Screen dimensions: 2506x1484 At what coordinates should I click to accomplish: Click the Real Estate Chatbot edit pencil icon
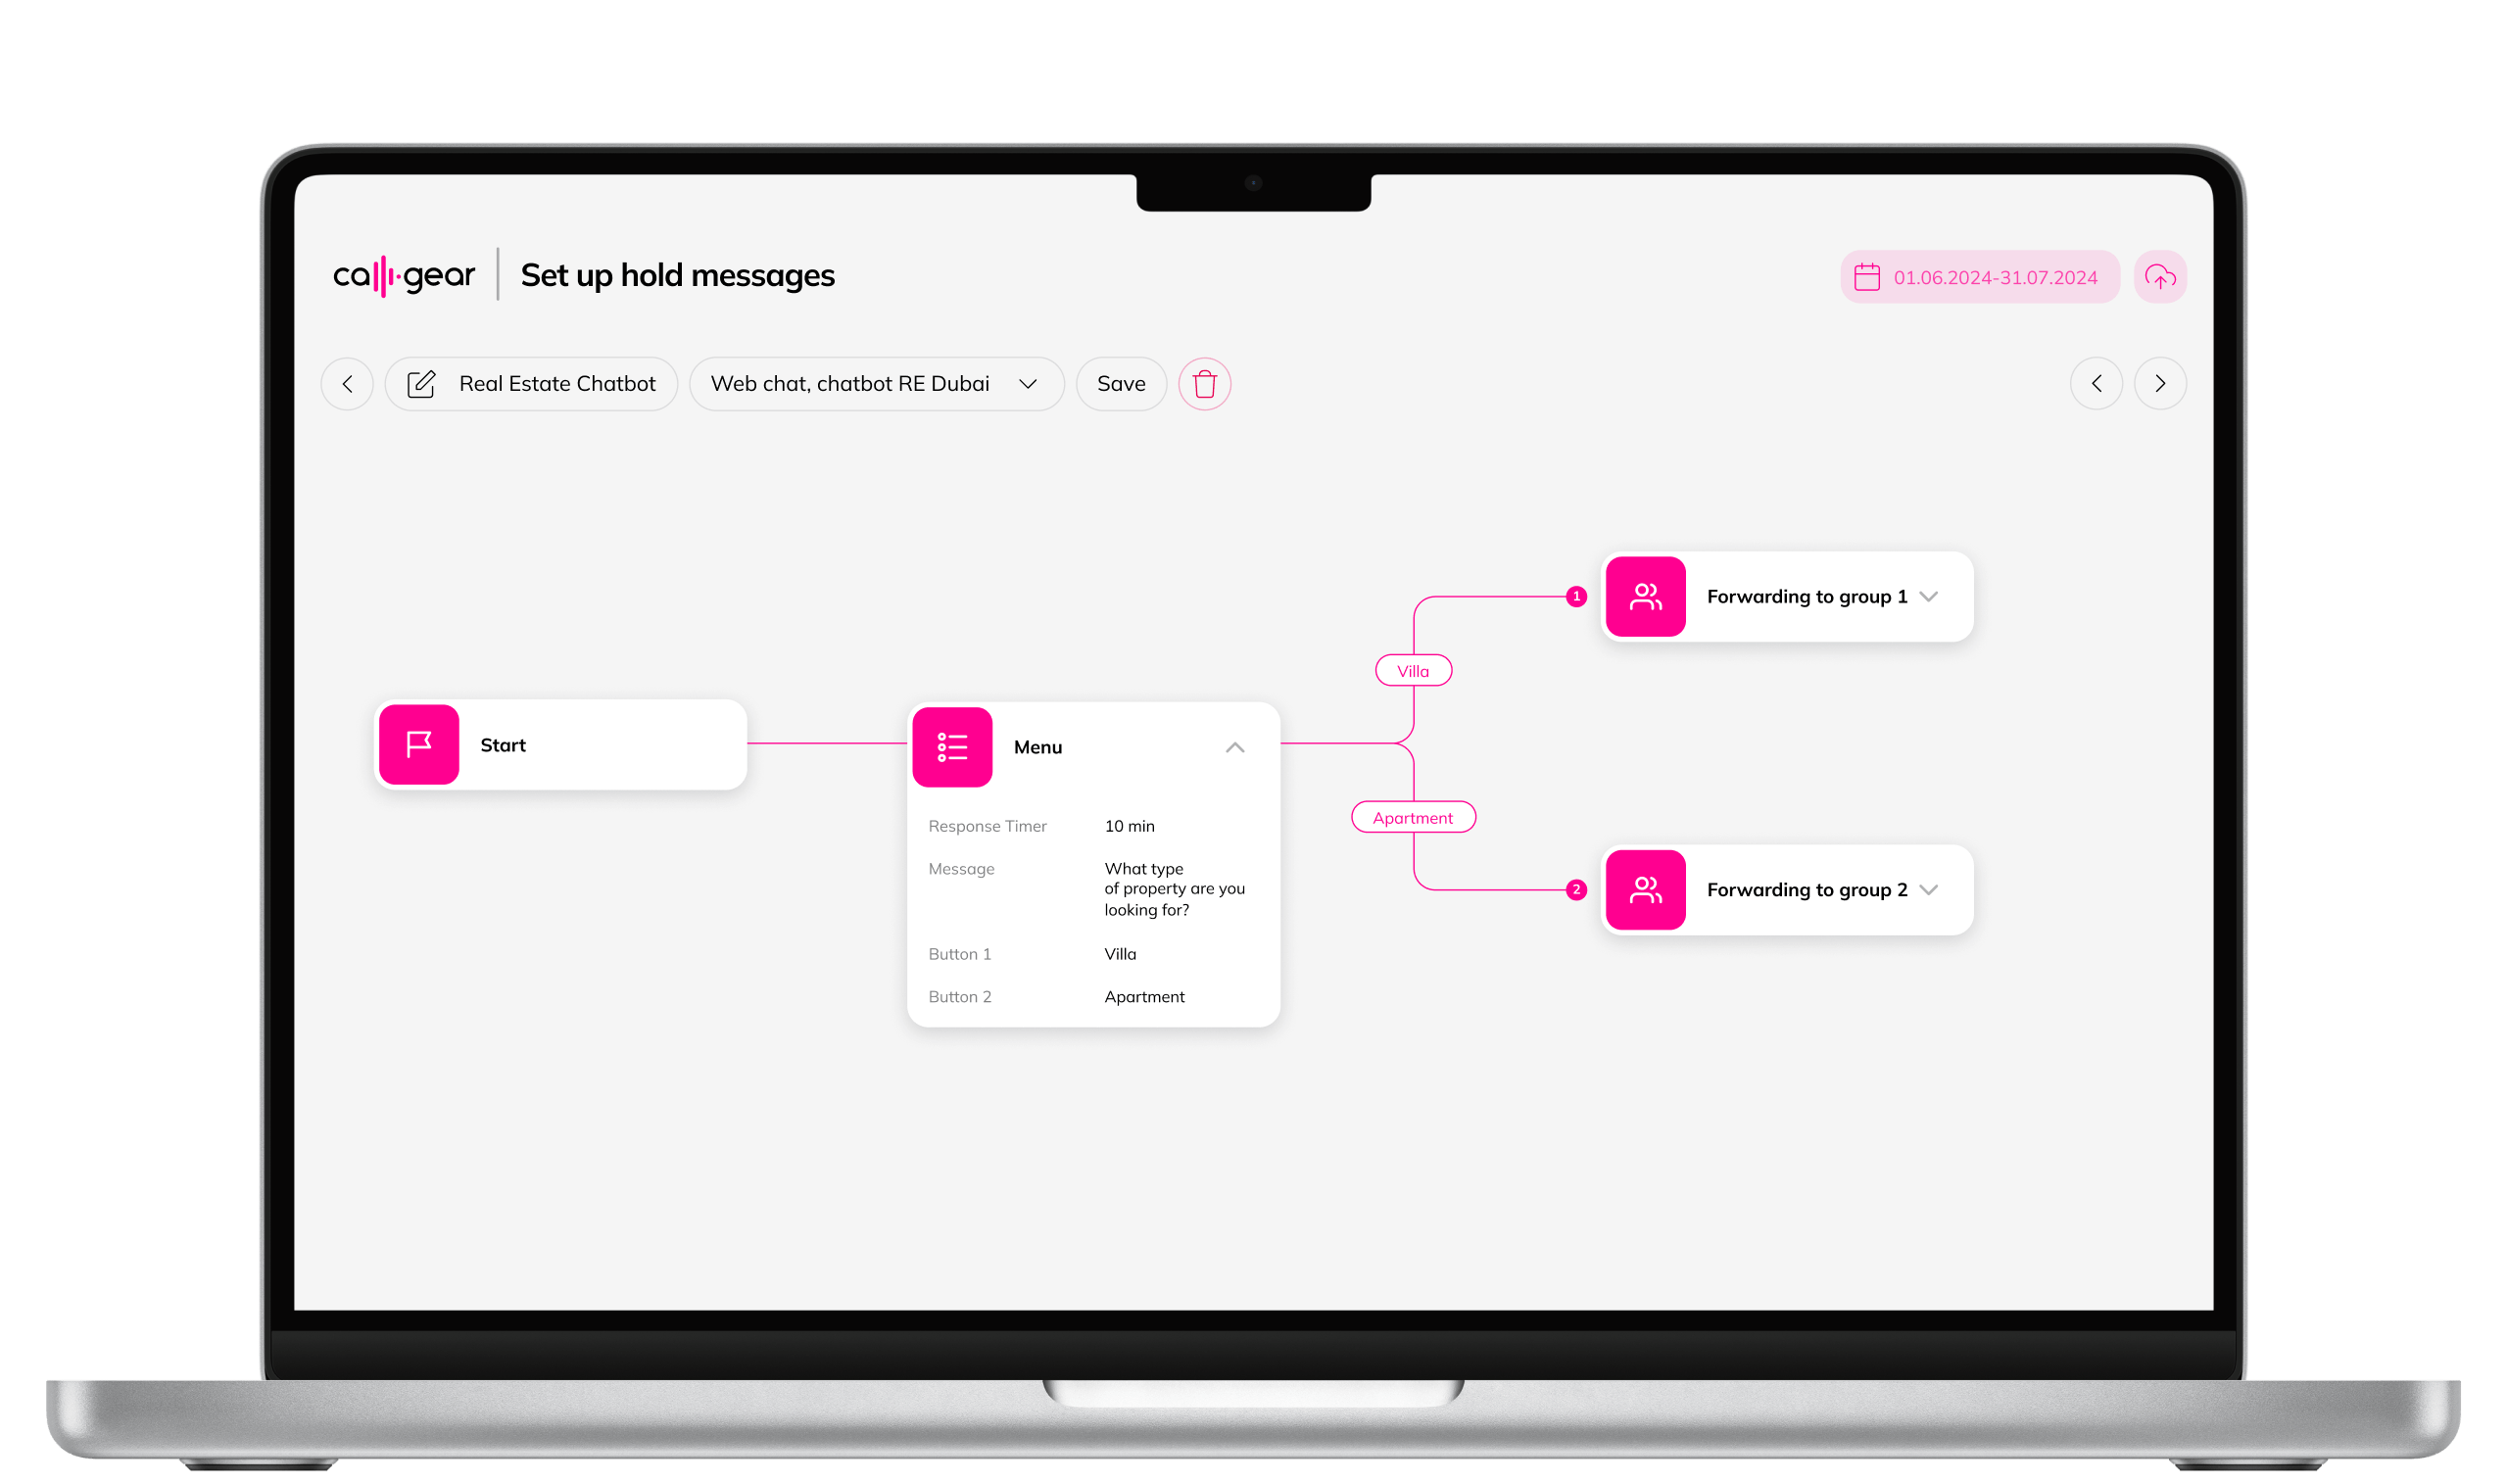418,382
